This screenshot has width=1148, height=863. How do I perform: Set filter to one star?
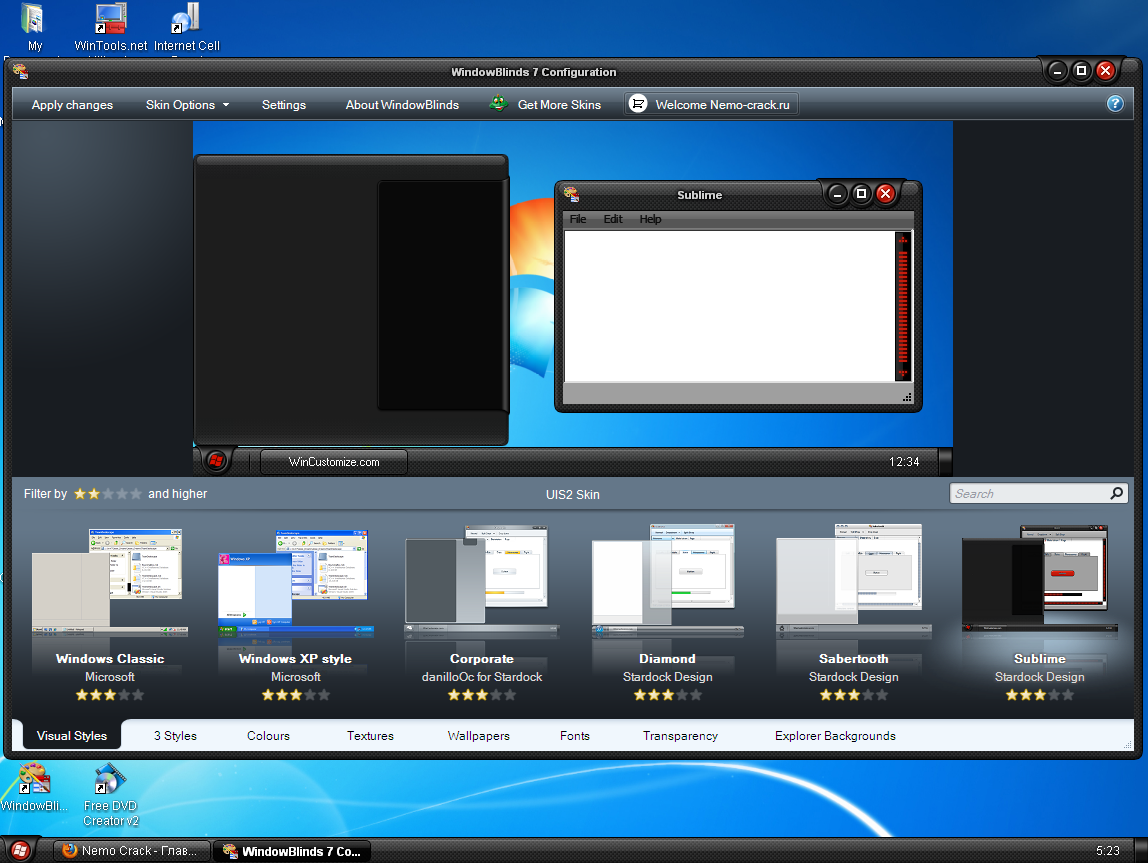[80, 494]
